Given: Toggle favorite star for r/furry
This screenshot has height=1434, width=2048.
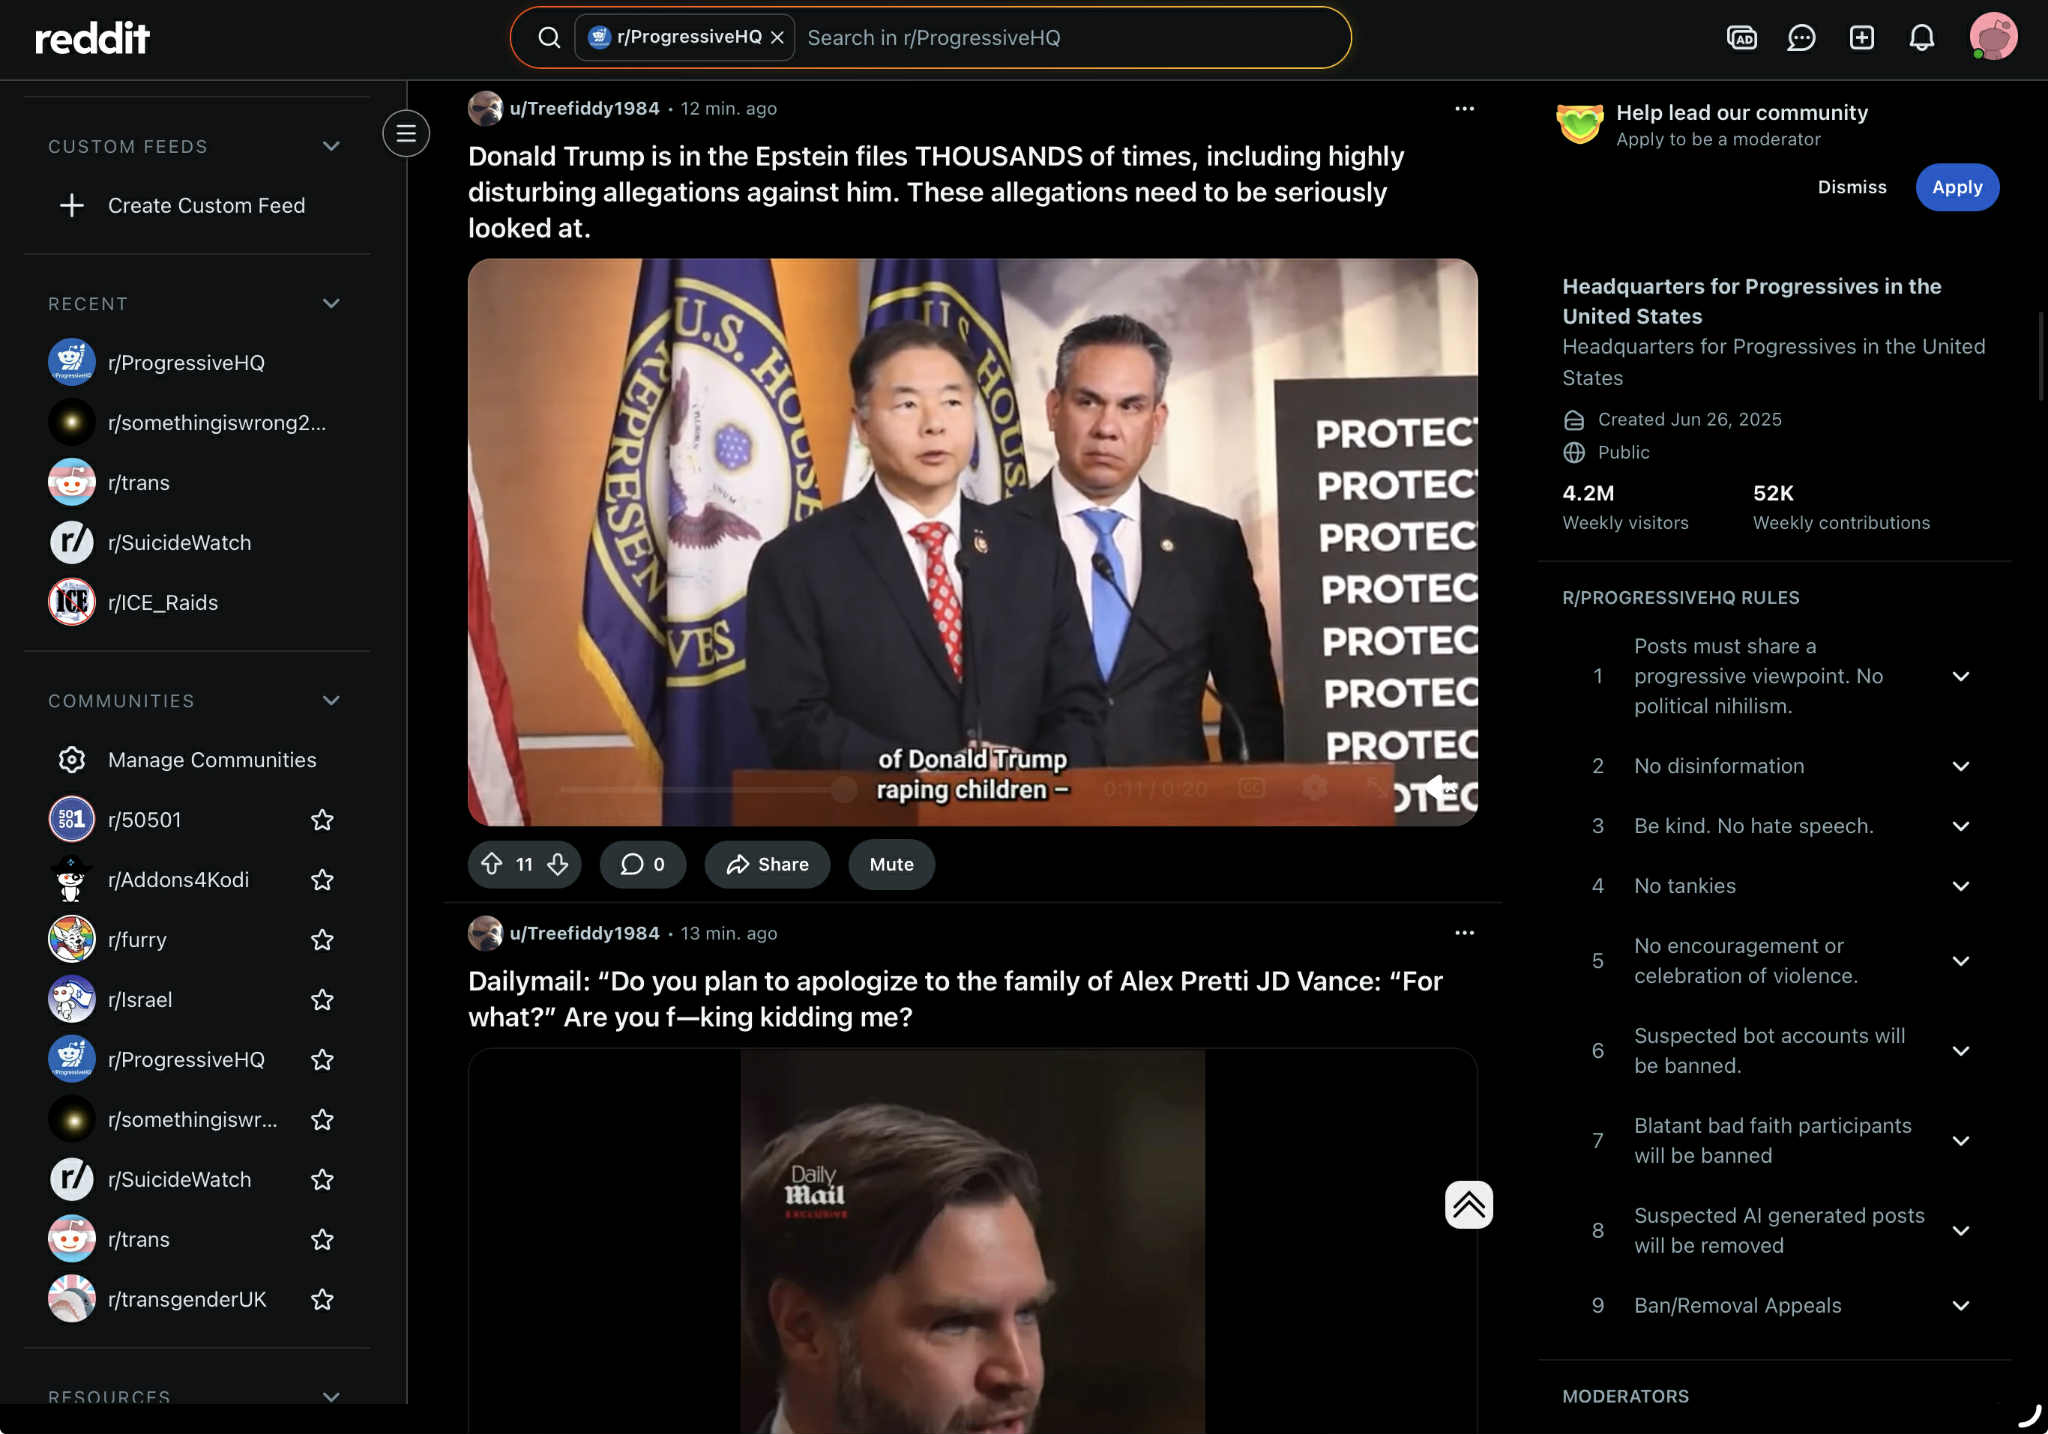Looking at the screenshot, I should [x=322, y=940].
